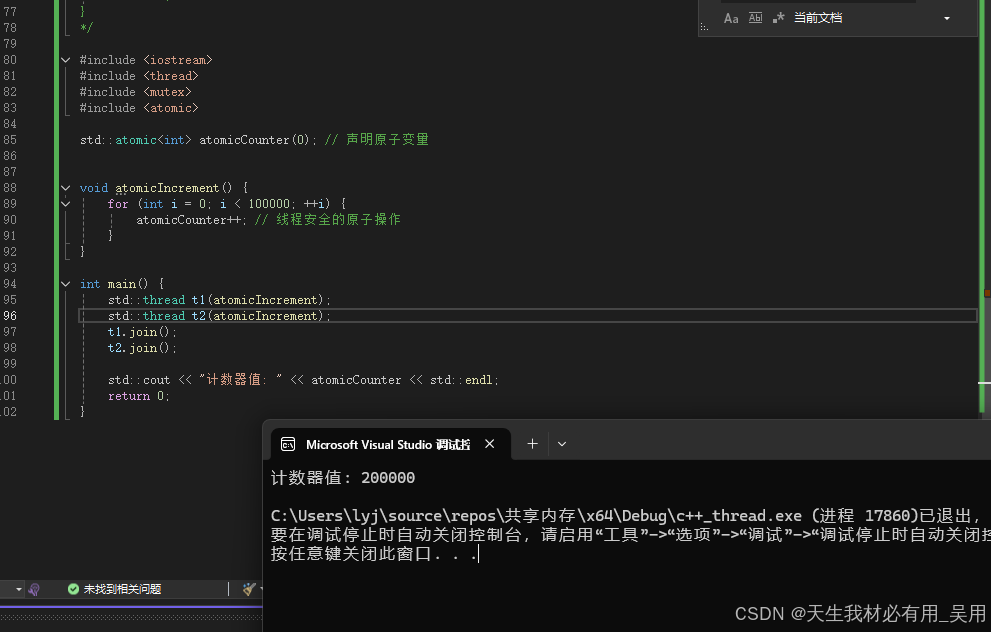Click 't1.join();' statement
The image size is (991, 632).
pyautogui.click(x=142, y=332)
